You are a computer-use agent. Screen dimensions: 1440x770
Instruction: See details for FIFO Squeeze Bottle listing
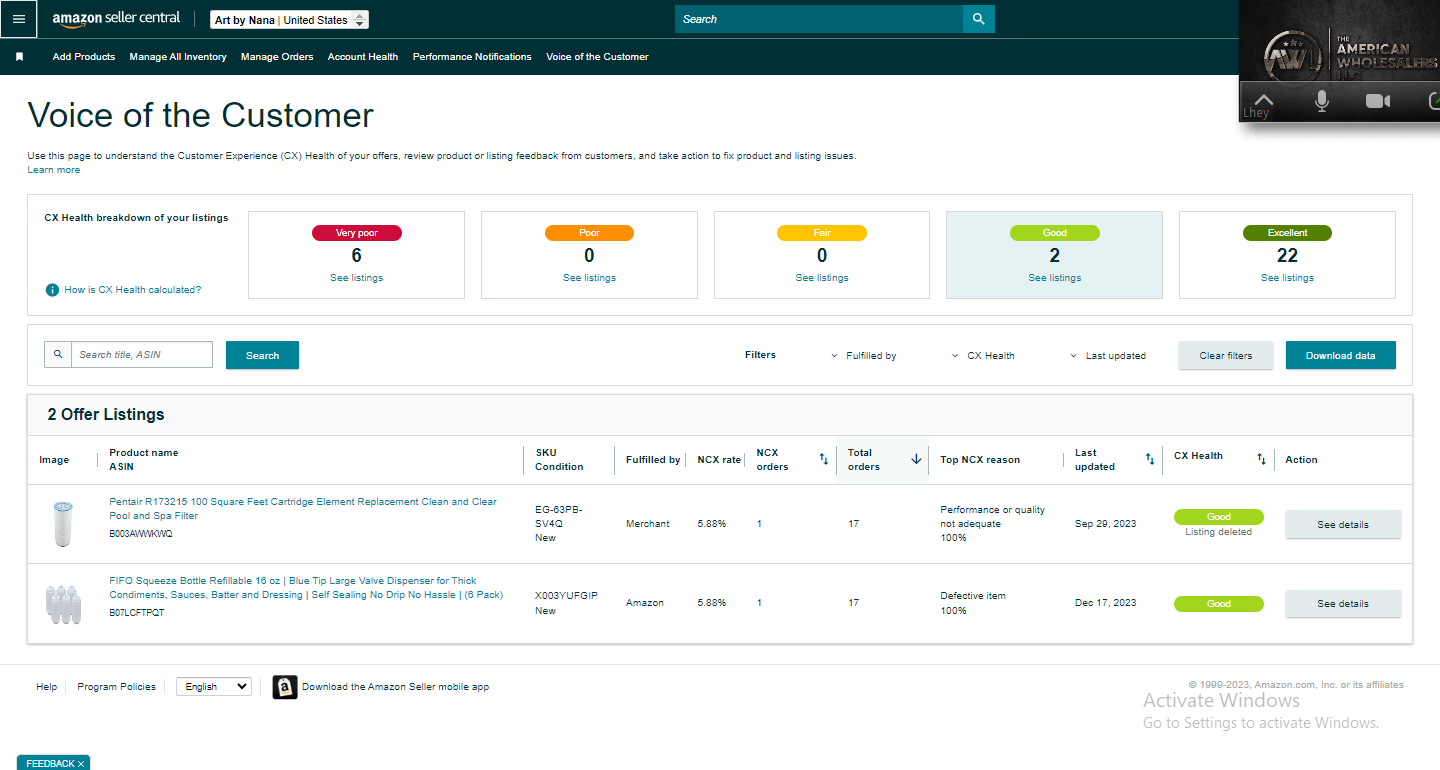click(1343, 603)
